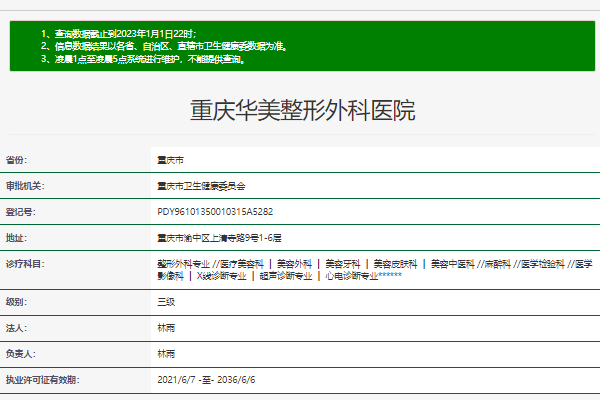Select the value 重庆市卫生健康委员会
This screenshot has height=400, width=600.
(201, 186)
